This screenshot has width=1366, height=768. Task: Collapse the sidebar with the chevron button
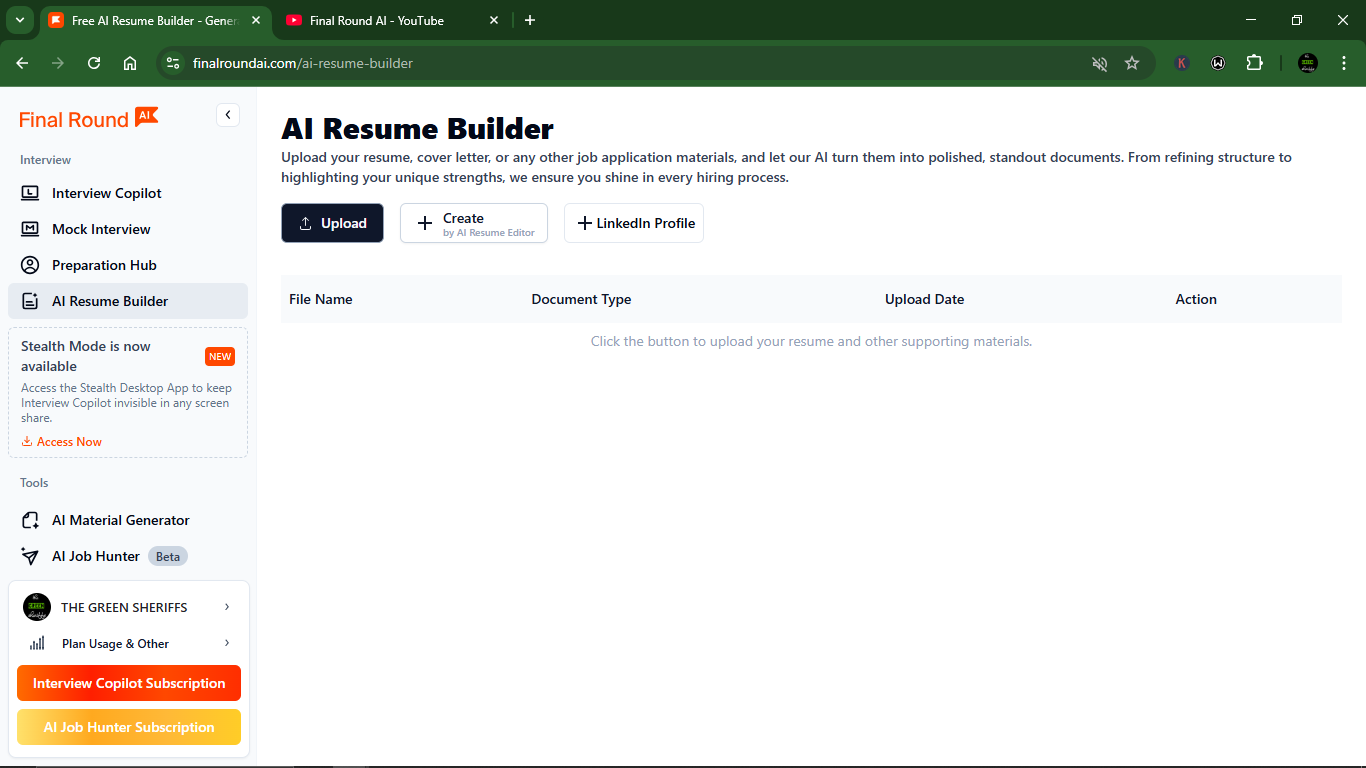228,115
